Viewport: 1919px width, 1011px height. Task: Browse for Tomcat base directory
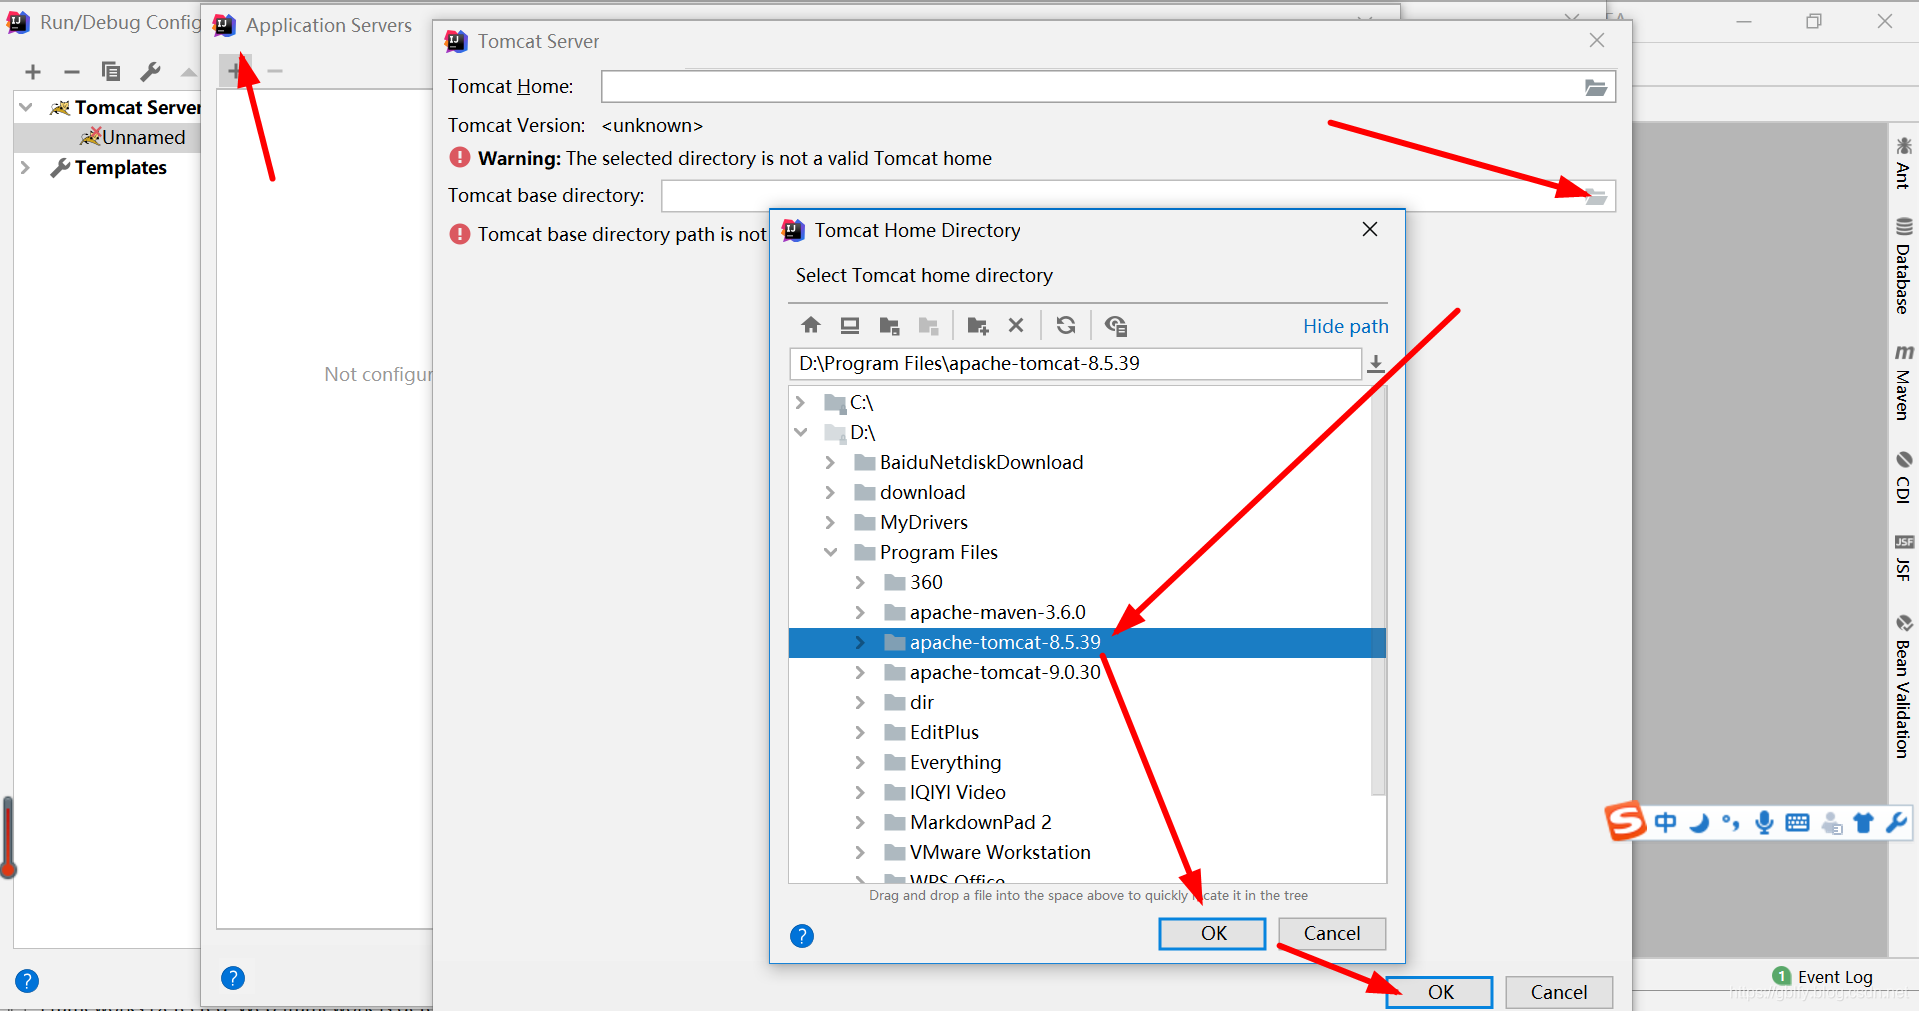1596,196
